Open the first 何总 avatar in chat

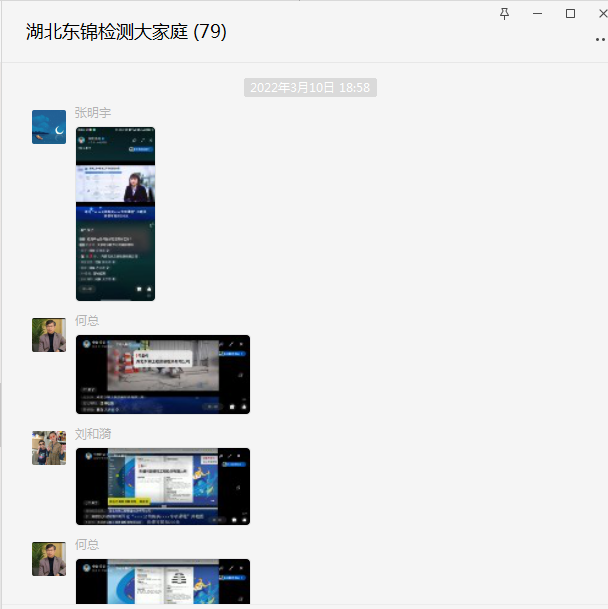49,335
